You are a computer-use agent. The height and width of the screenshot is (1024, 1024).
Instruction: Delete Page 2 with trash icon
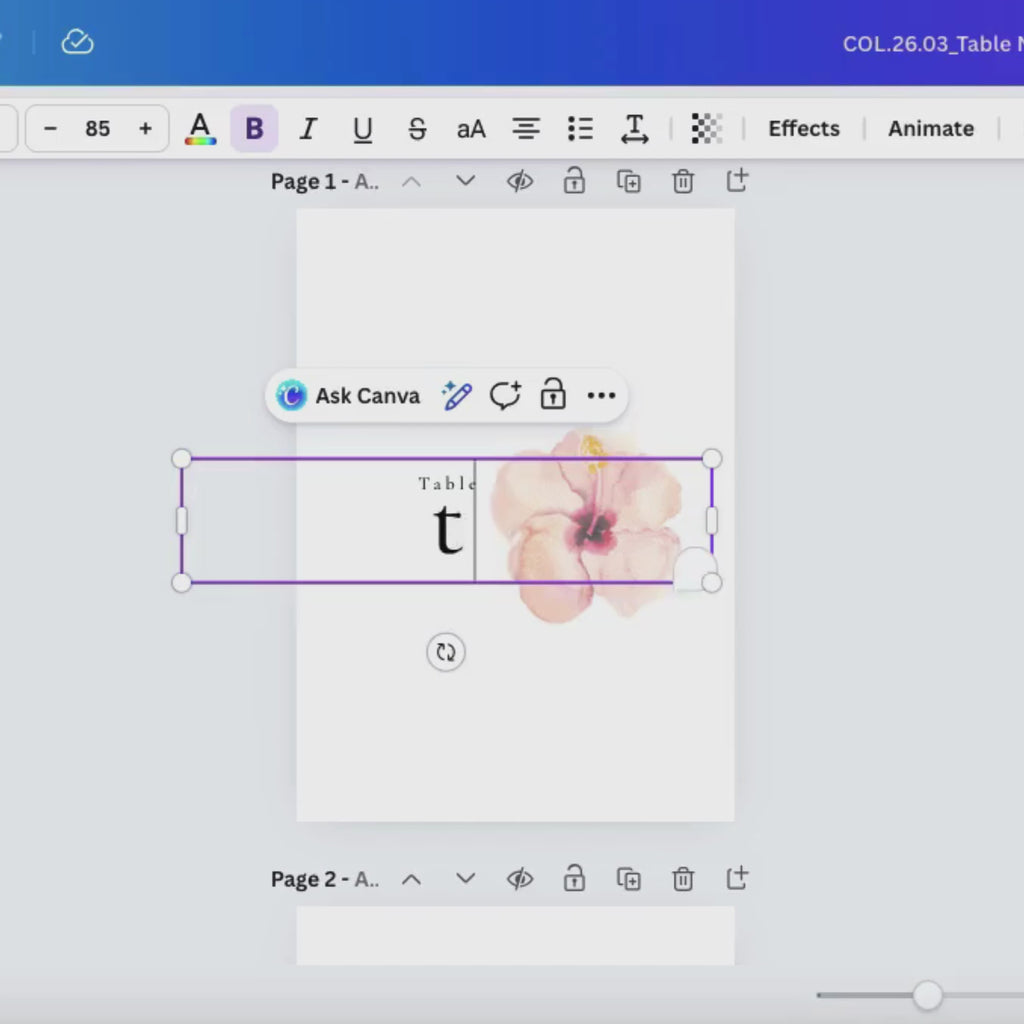683,878
